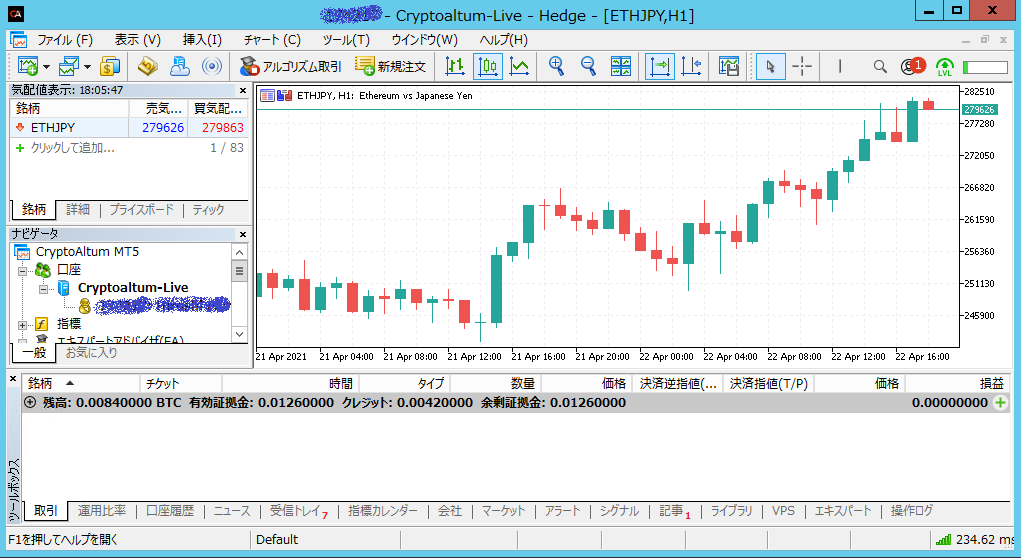1021x558 pixels.
Task: Click green plus at balance row end
Action: click(x=1000, y=402)
